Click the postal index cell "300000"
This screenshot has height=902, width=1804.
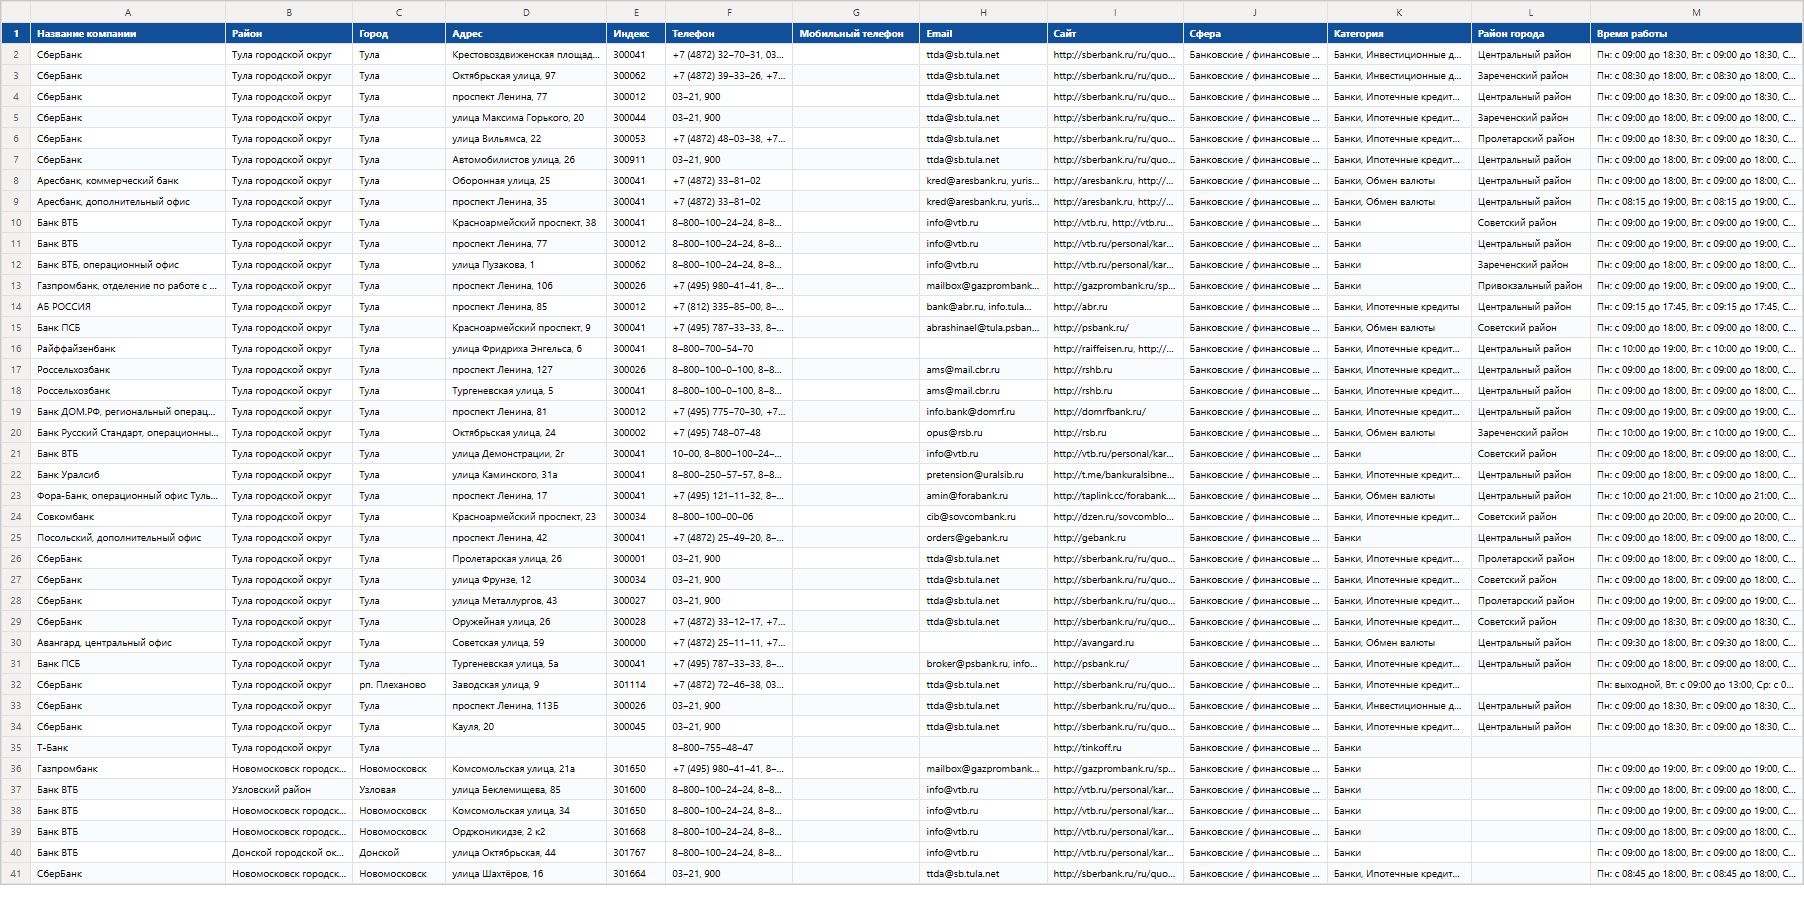point(636,643)
